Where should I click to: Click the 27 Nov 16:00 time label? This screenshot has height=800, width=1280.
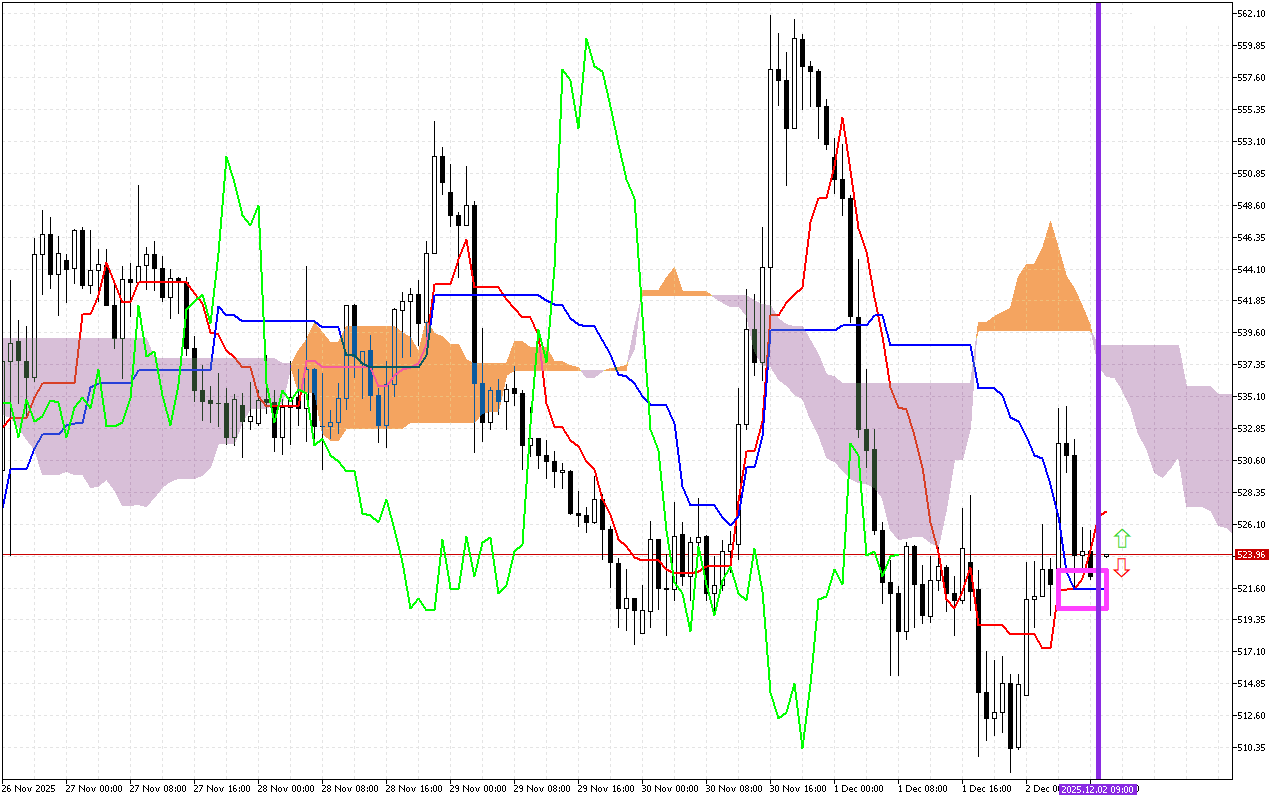pos(222,789)
